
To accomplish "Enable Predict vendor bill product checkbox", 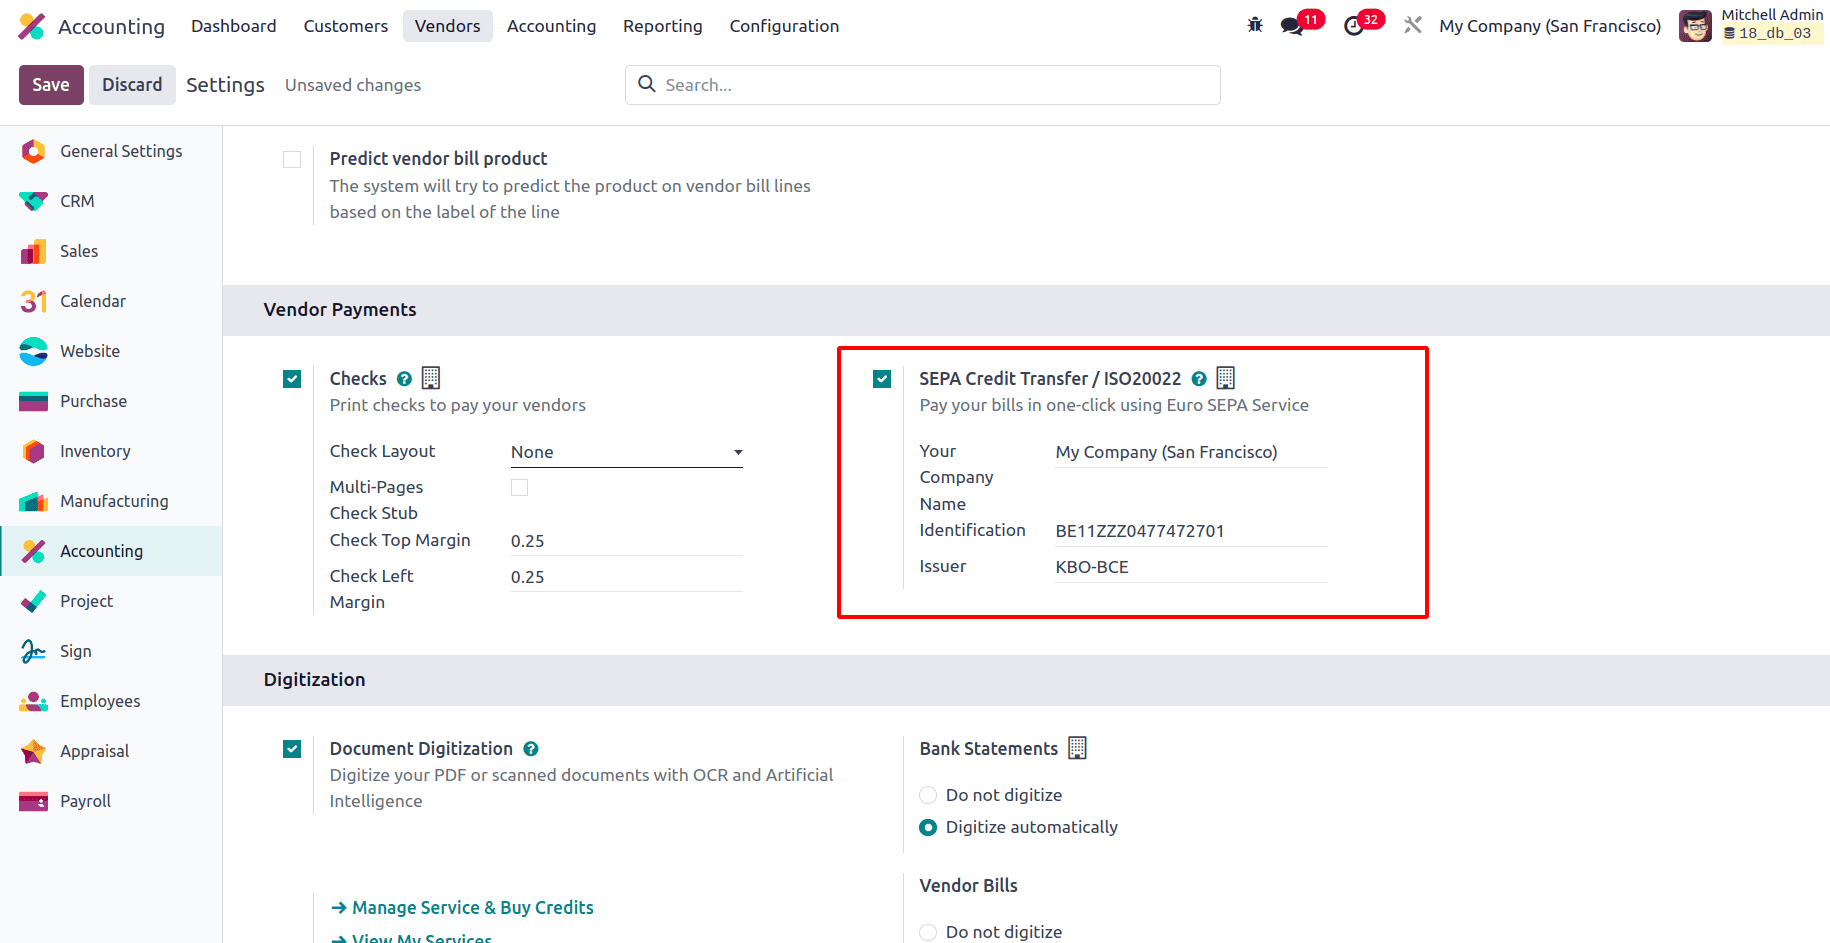I will coord(292,159).
